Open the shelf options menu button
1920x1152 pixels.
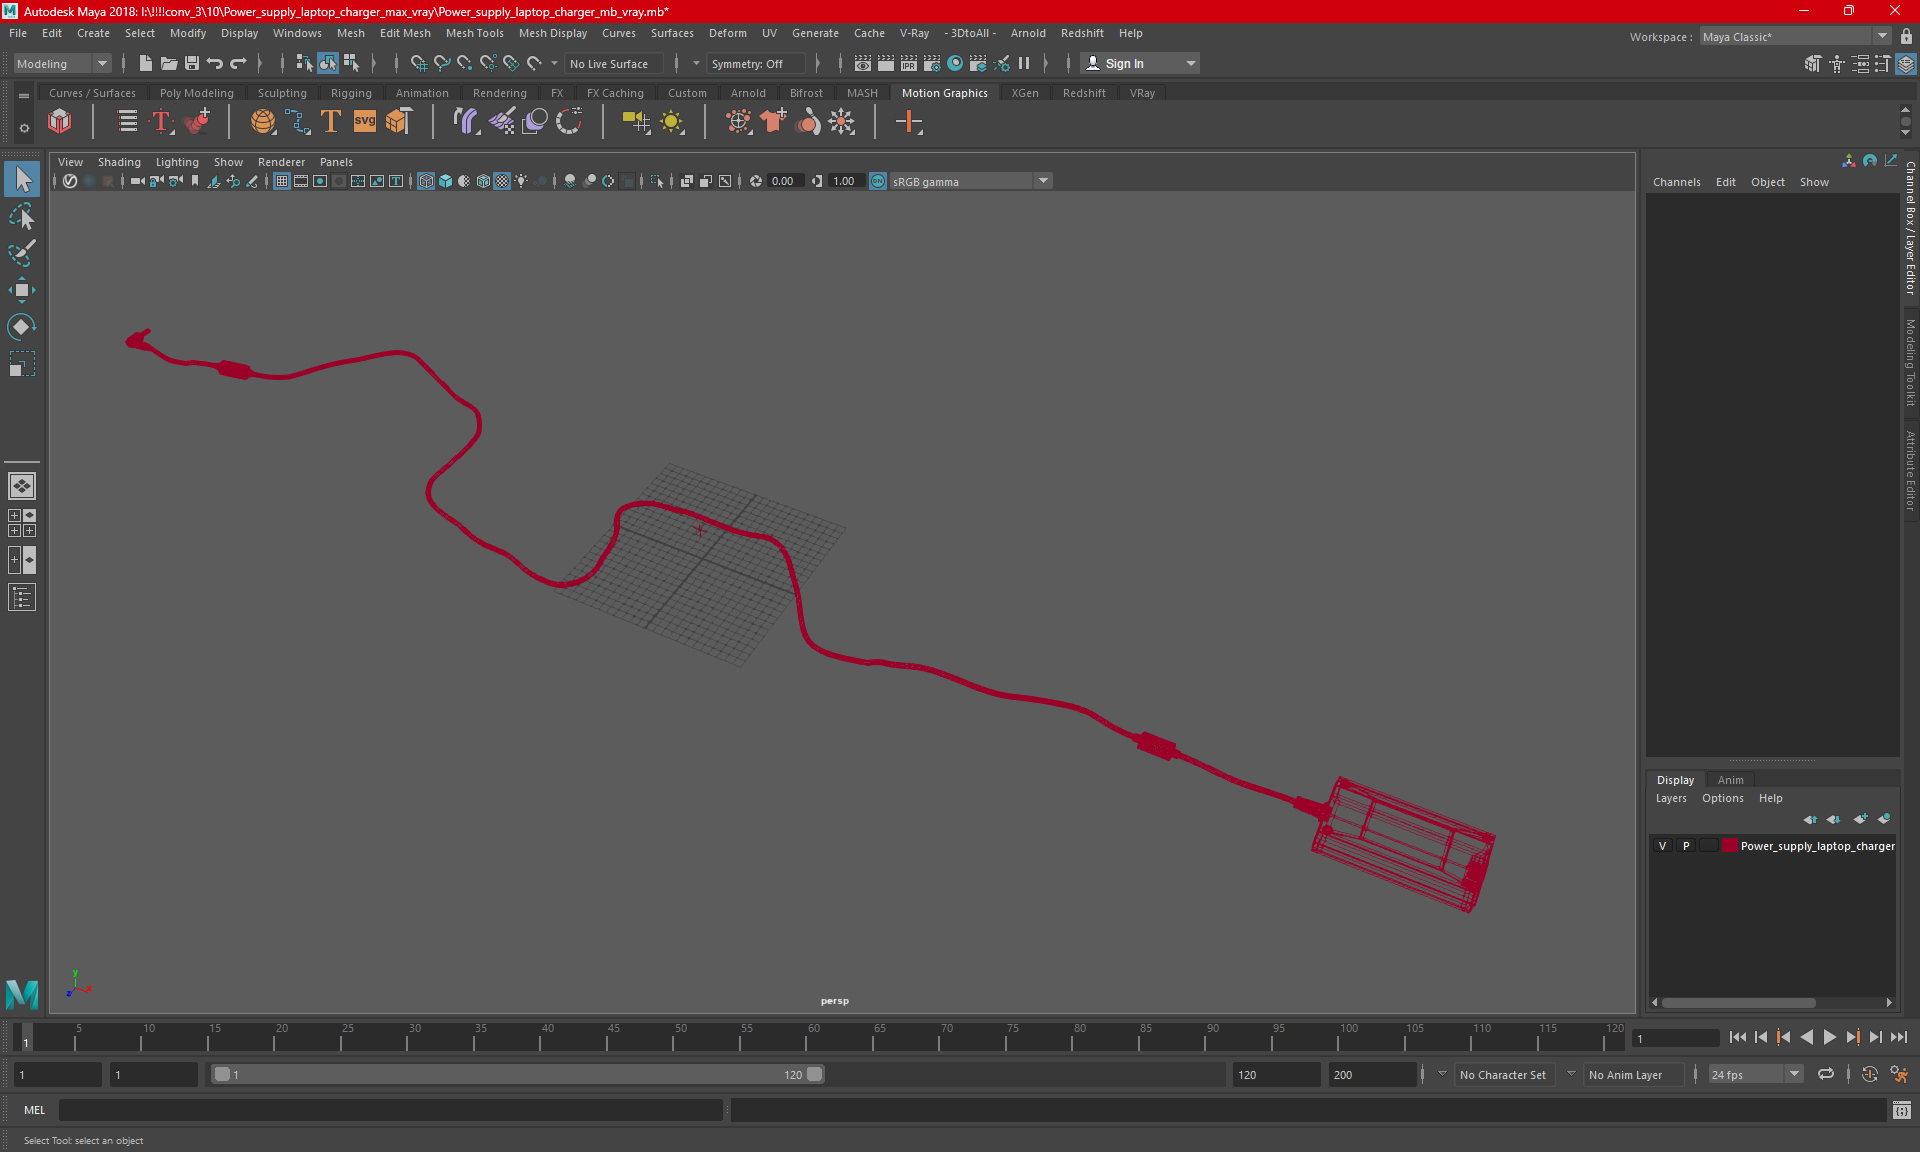pyautogui.click(x=24, y=128)
